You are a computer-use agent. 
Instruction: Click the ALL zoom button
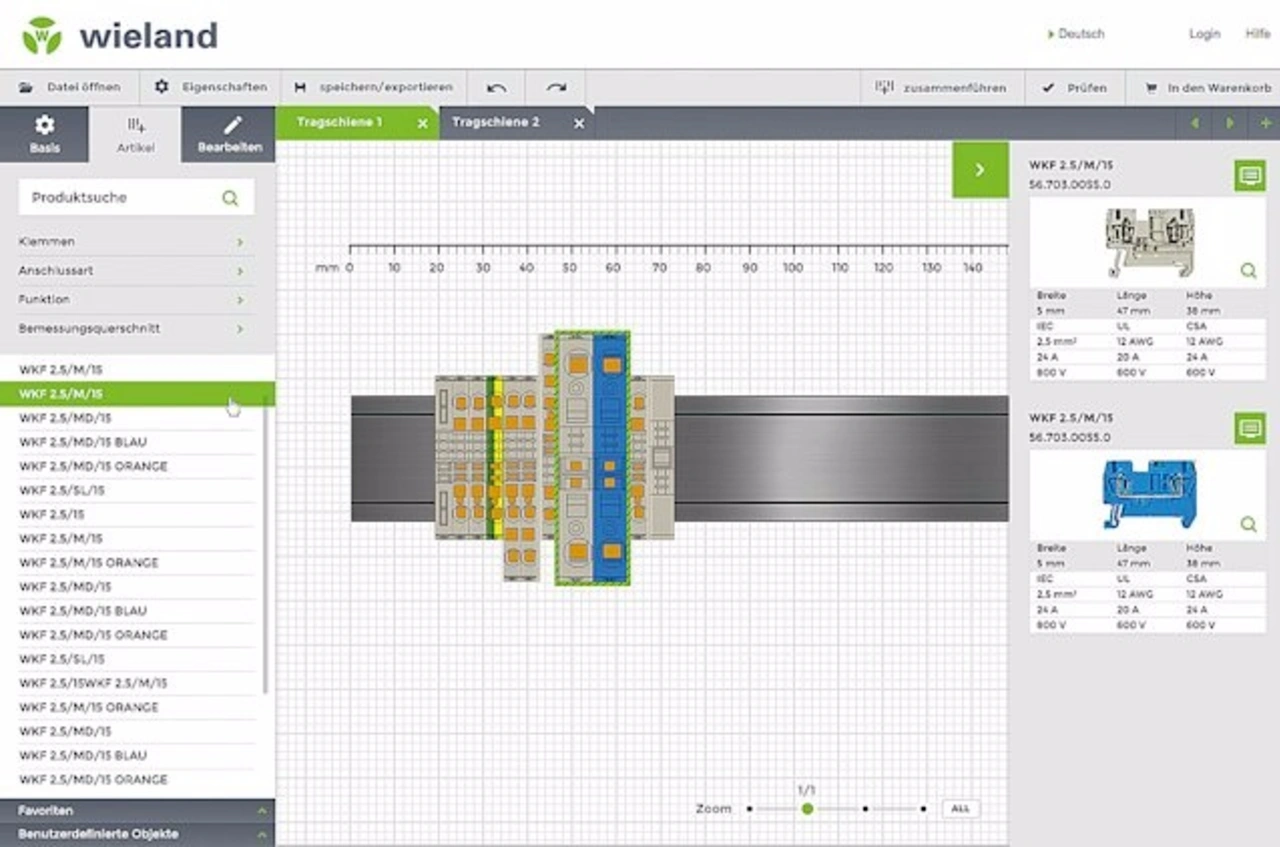coord(960,808)
